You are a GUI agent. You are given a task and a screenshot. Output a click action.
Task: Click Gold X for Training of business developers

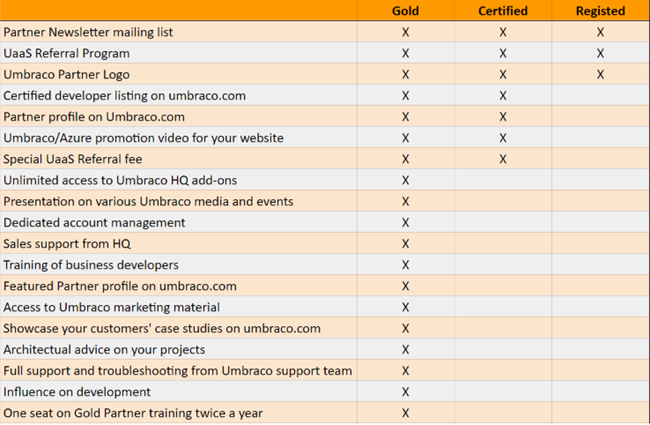405,265
